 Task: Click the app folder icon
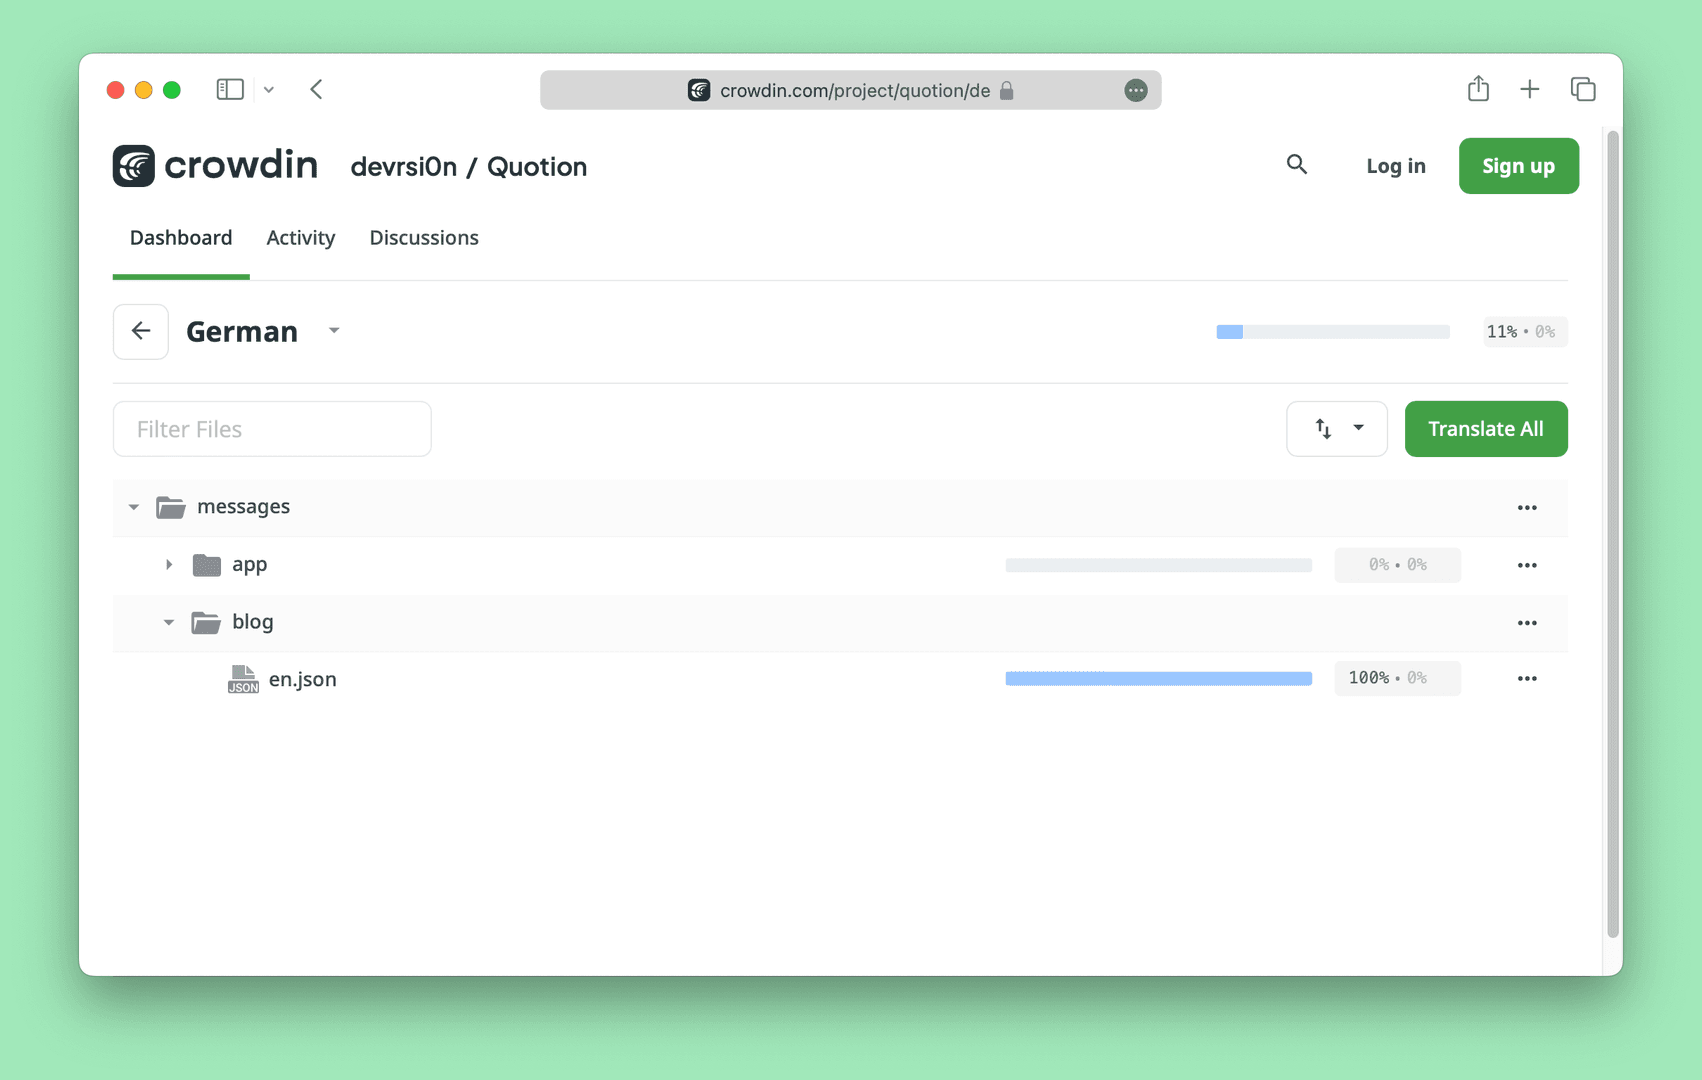coord(207,565)
